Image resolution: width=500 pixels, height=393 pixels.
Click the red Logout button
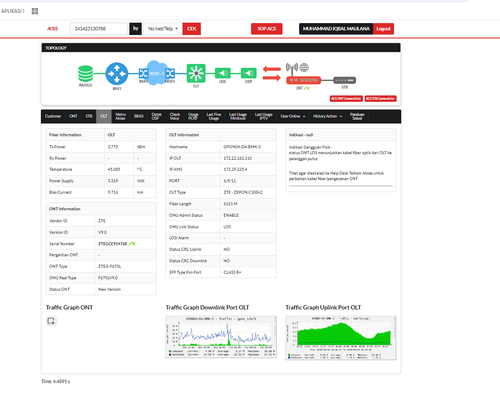click(383, 29)
